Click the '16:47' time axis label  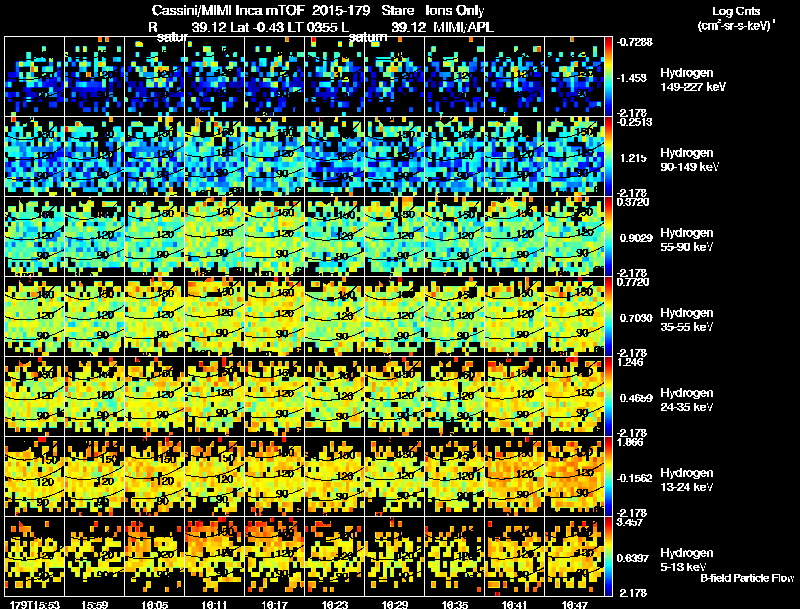tap(574, 604)
